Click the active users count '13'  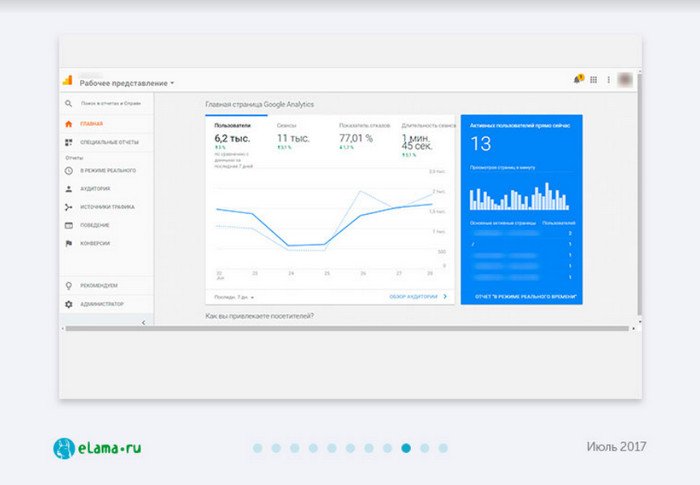coord(481,144)
